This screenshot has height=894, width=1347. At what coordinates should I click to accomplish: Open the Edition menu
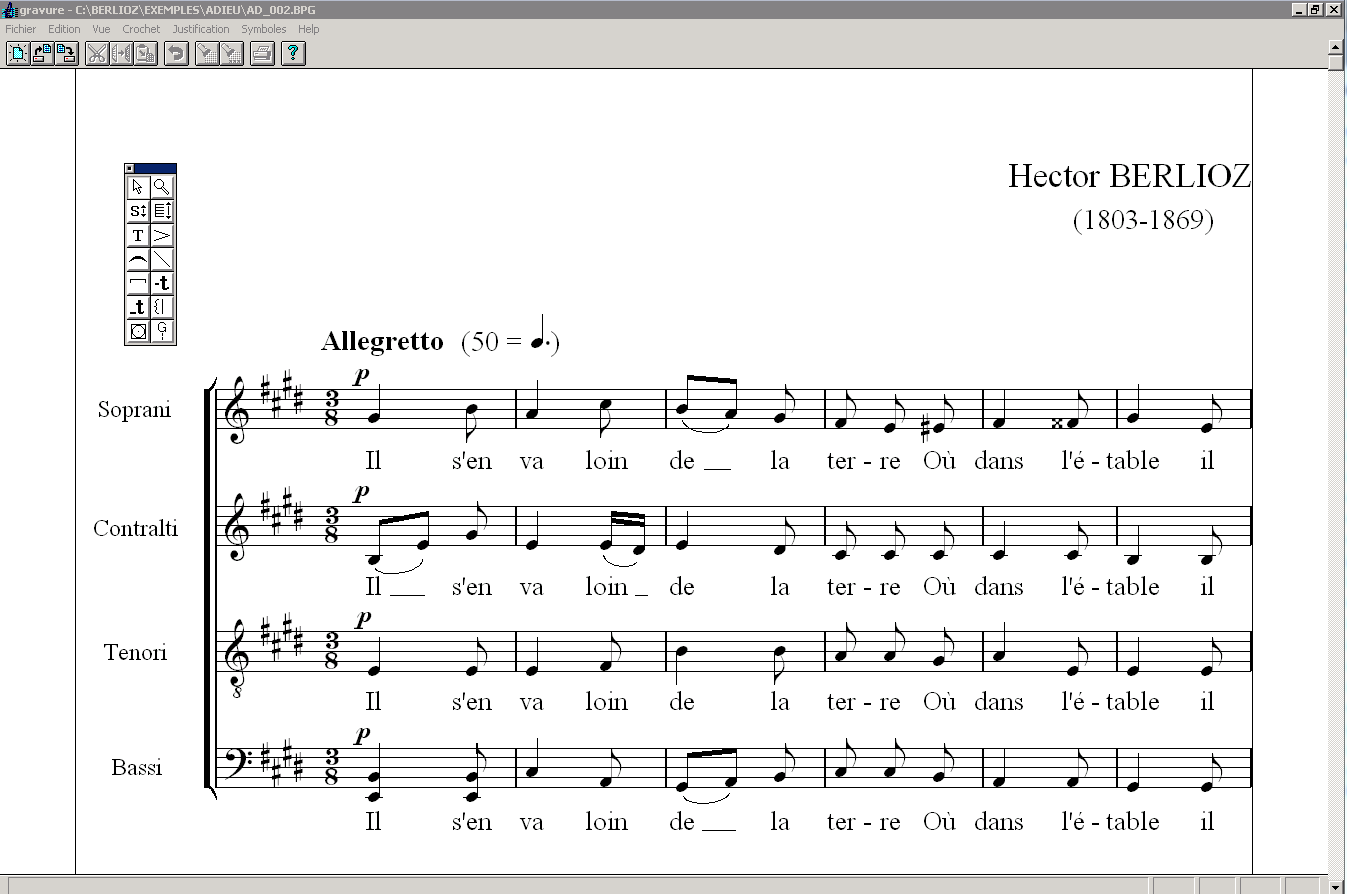pyautogui.click(x=64, y=29)
